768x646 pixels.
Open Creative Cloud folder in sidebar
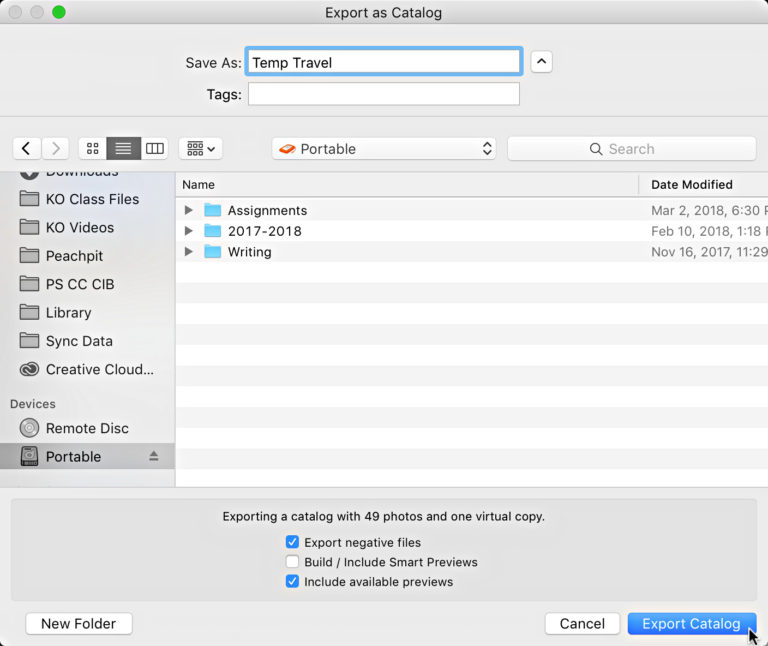click(x=99, y=369)
